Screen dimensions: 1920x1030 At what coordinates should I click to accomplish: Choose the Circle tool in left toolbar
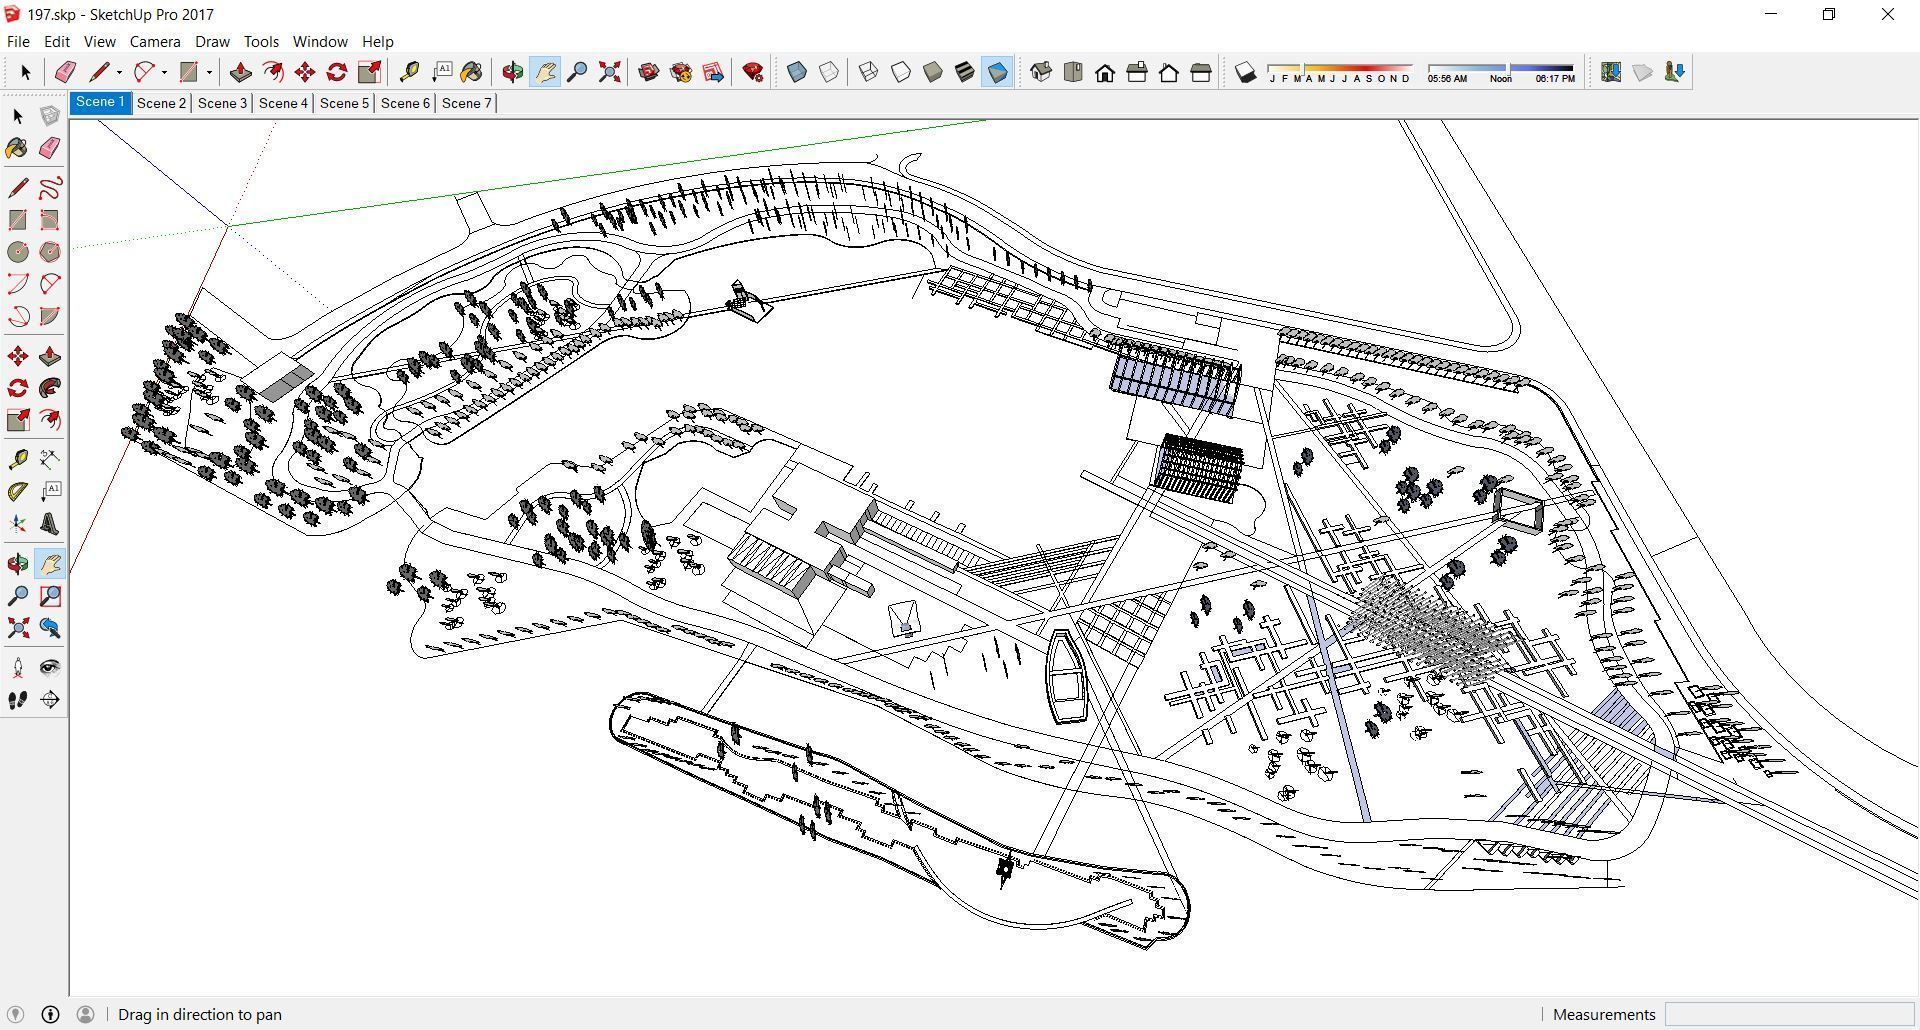click(18, 252)
